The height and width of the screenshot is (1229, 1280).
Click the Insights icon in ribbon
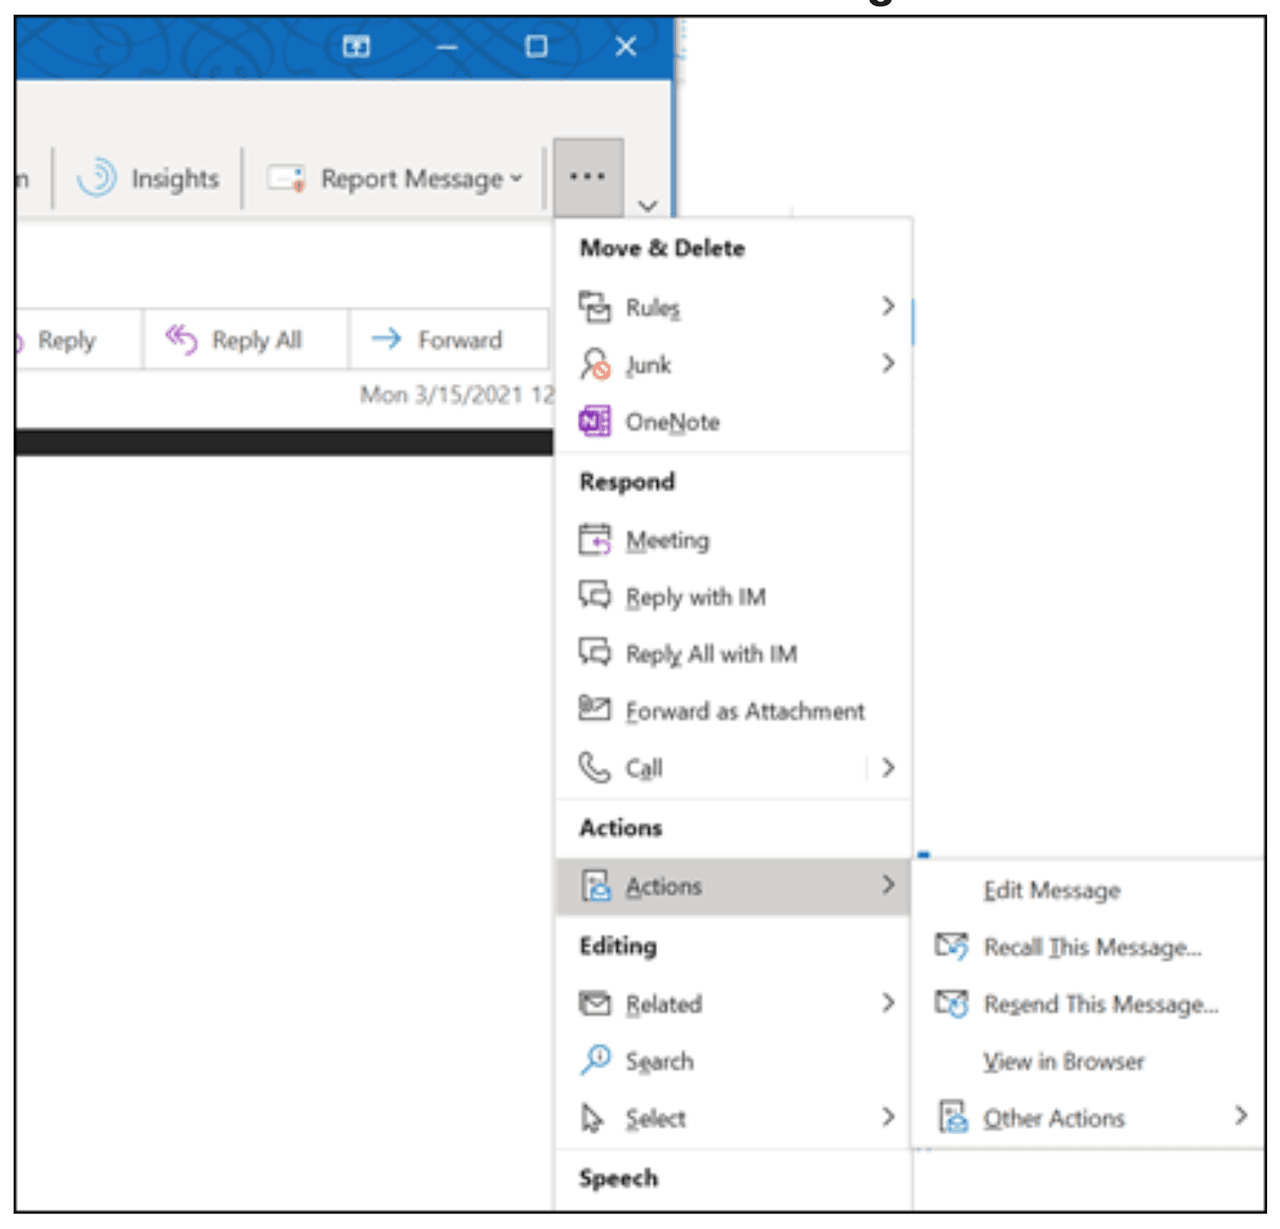97,178
